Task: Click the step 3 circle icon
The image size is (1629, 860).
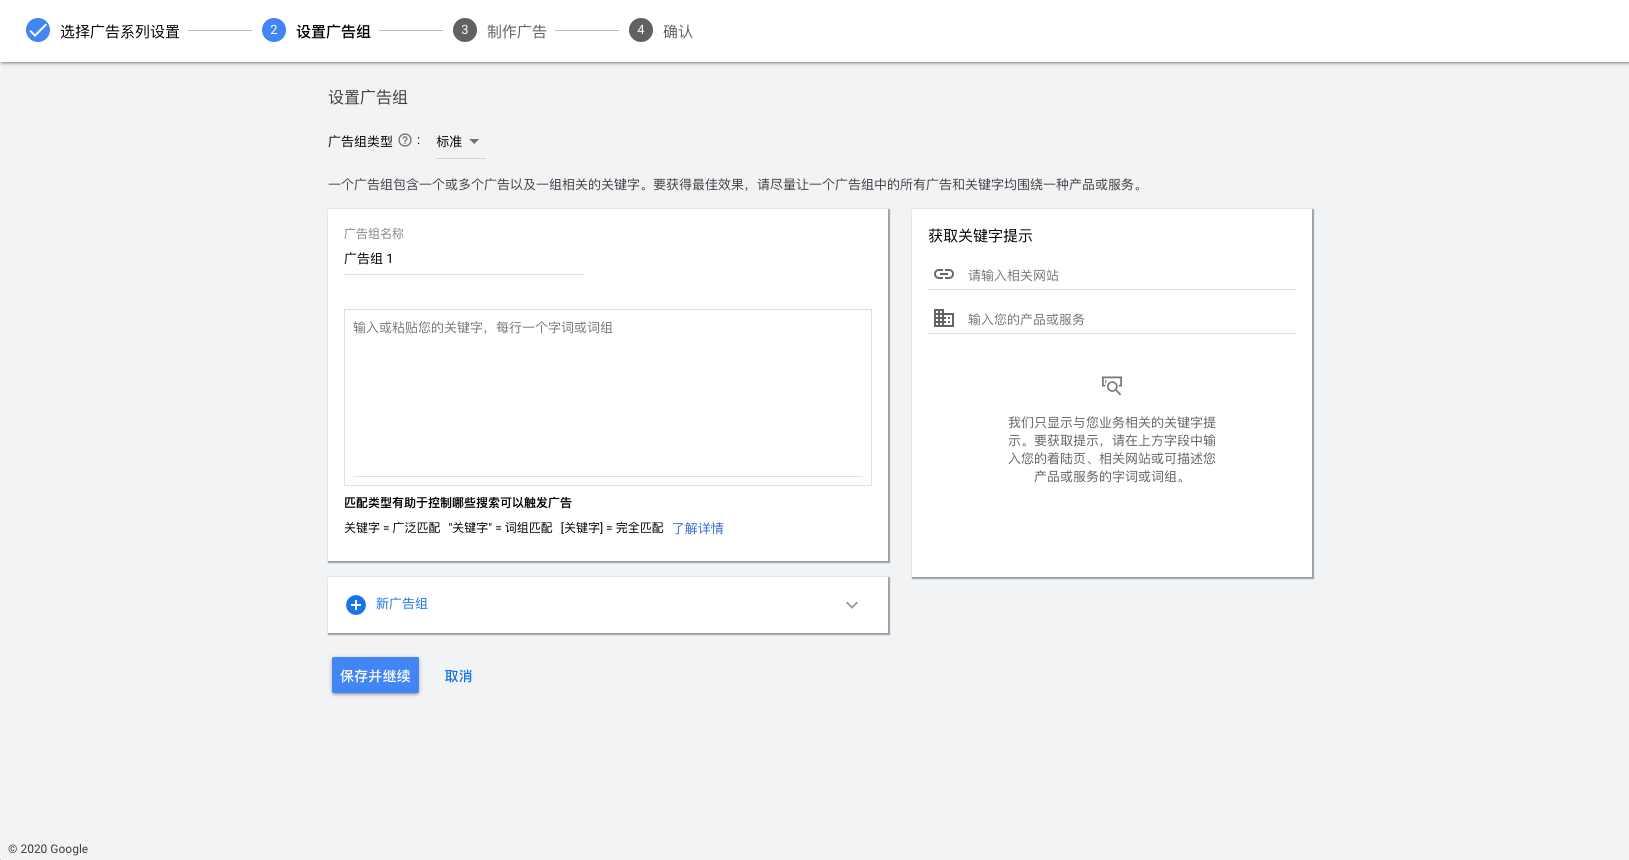Action: pyautogui.click(x=465, y=31)
